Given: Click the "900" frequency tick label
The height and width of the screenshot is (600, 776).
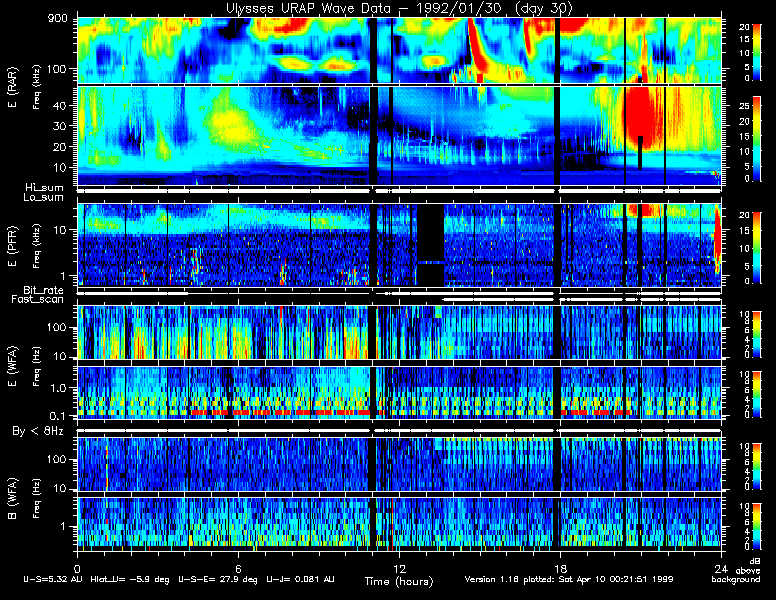Looking at the screenshot, I should coord(57,19).
